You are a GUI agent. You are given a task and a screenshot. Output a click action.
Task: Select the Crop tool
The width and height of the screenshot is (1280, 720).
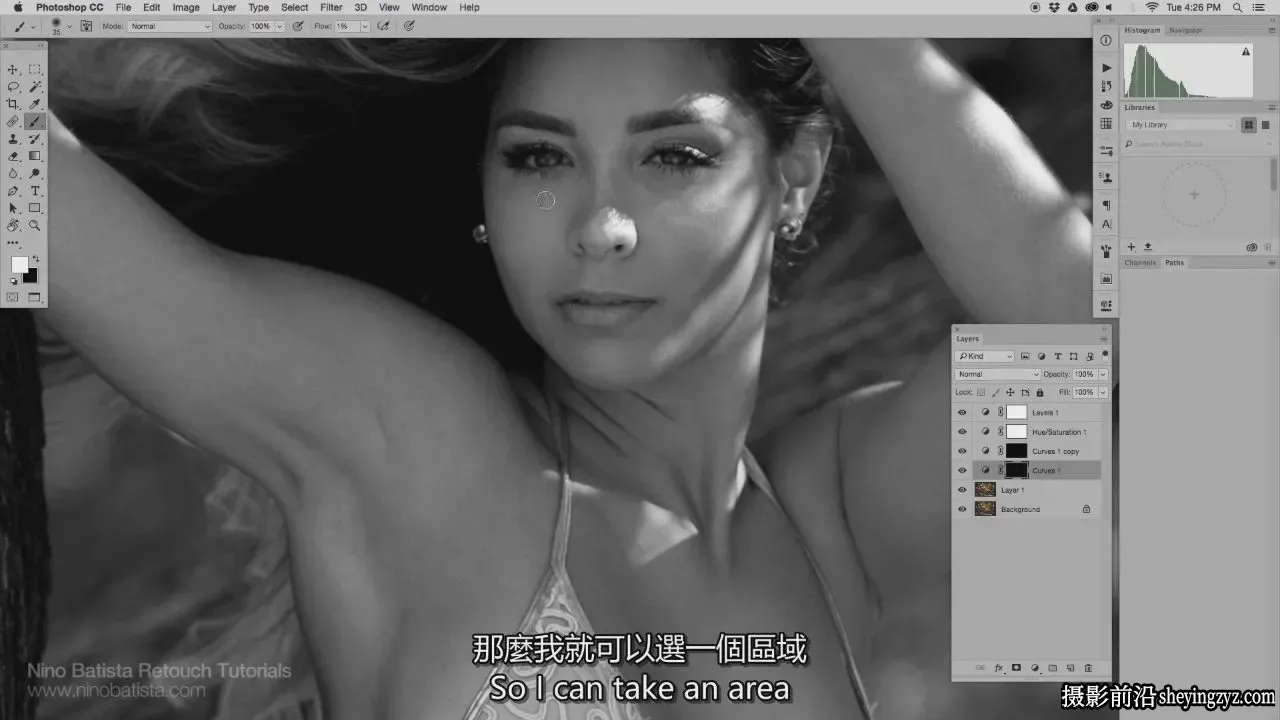tap(14, 104)
